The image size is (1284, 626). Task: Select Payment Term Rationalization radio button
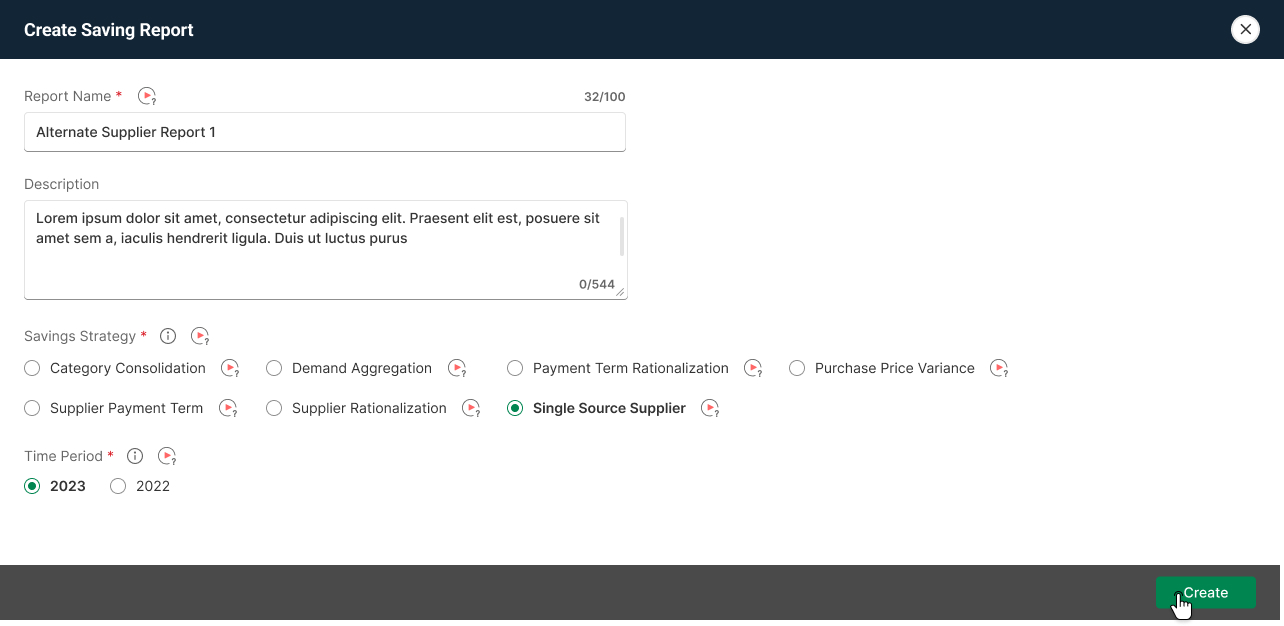coord(515,368)
